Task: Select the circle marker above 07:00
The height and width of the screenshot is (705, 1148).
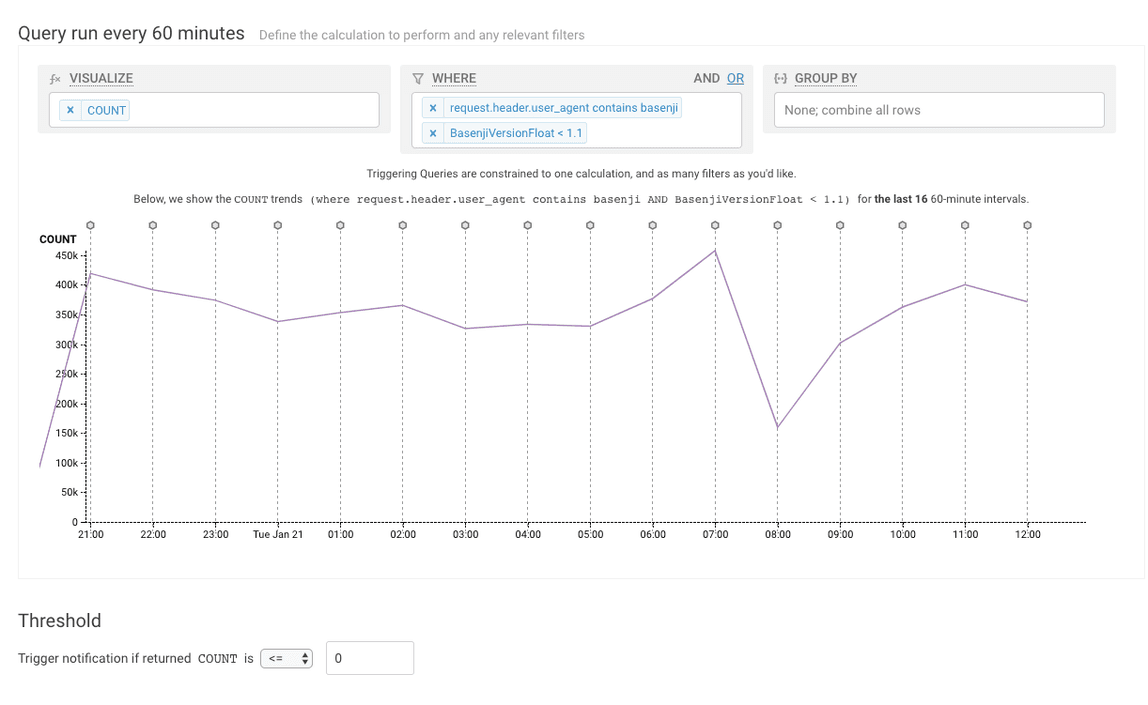Action: [715, 225]
